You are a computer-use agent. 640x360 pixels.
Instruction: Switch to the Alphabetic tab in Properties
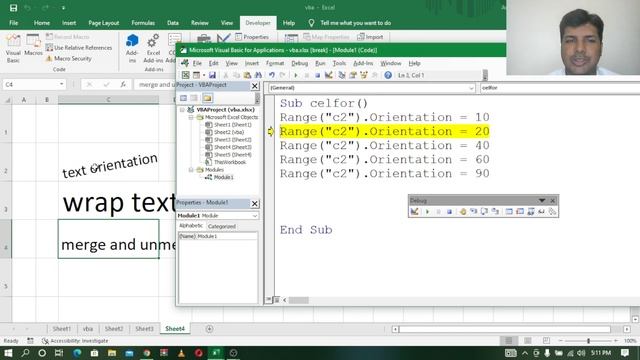pos(191,226)
